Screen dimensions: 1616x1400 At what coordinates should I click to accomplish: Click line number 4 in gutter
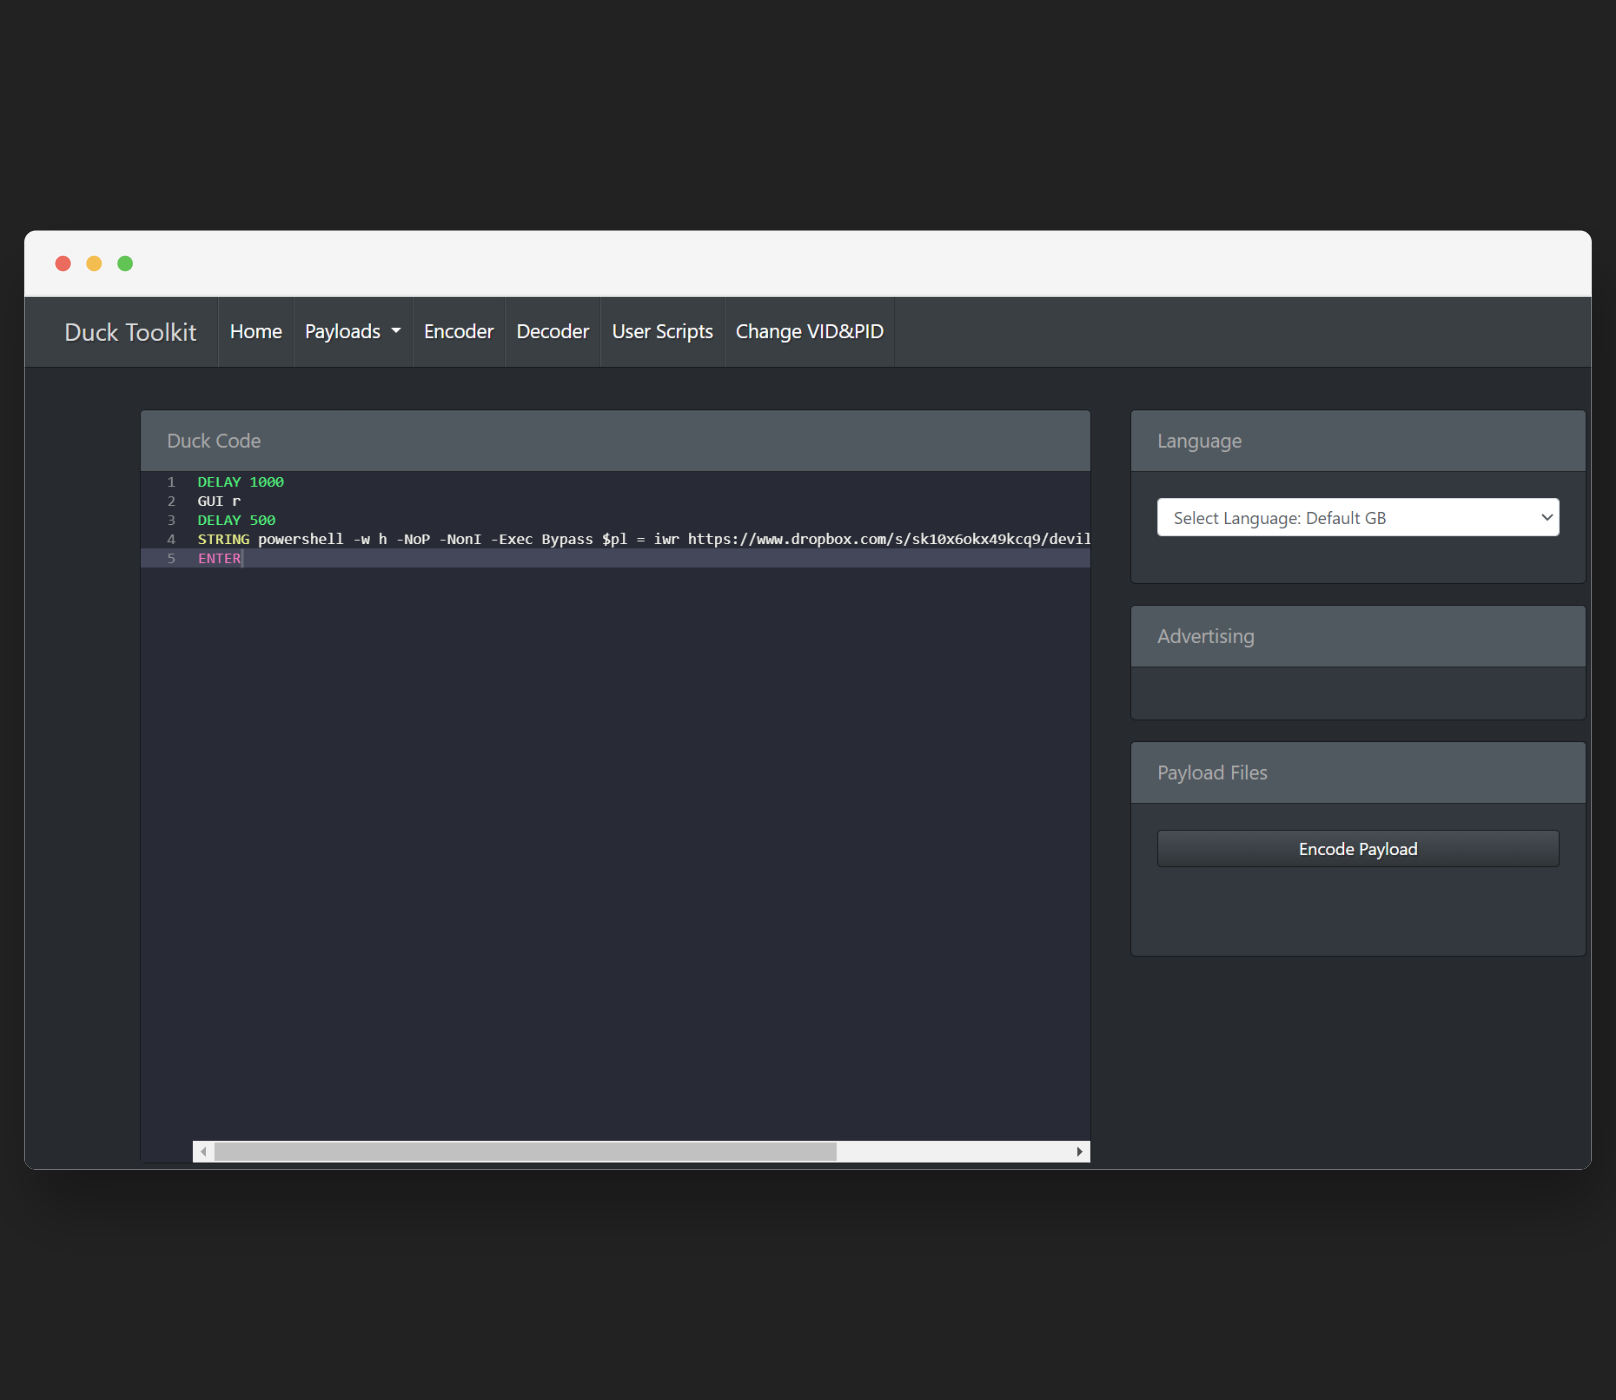171,539
